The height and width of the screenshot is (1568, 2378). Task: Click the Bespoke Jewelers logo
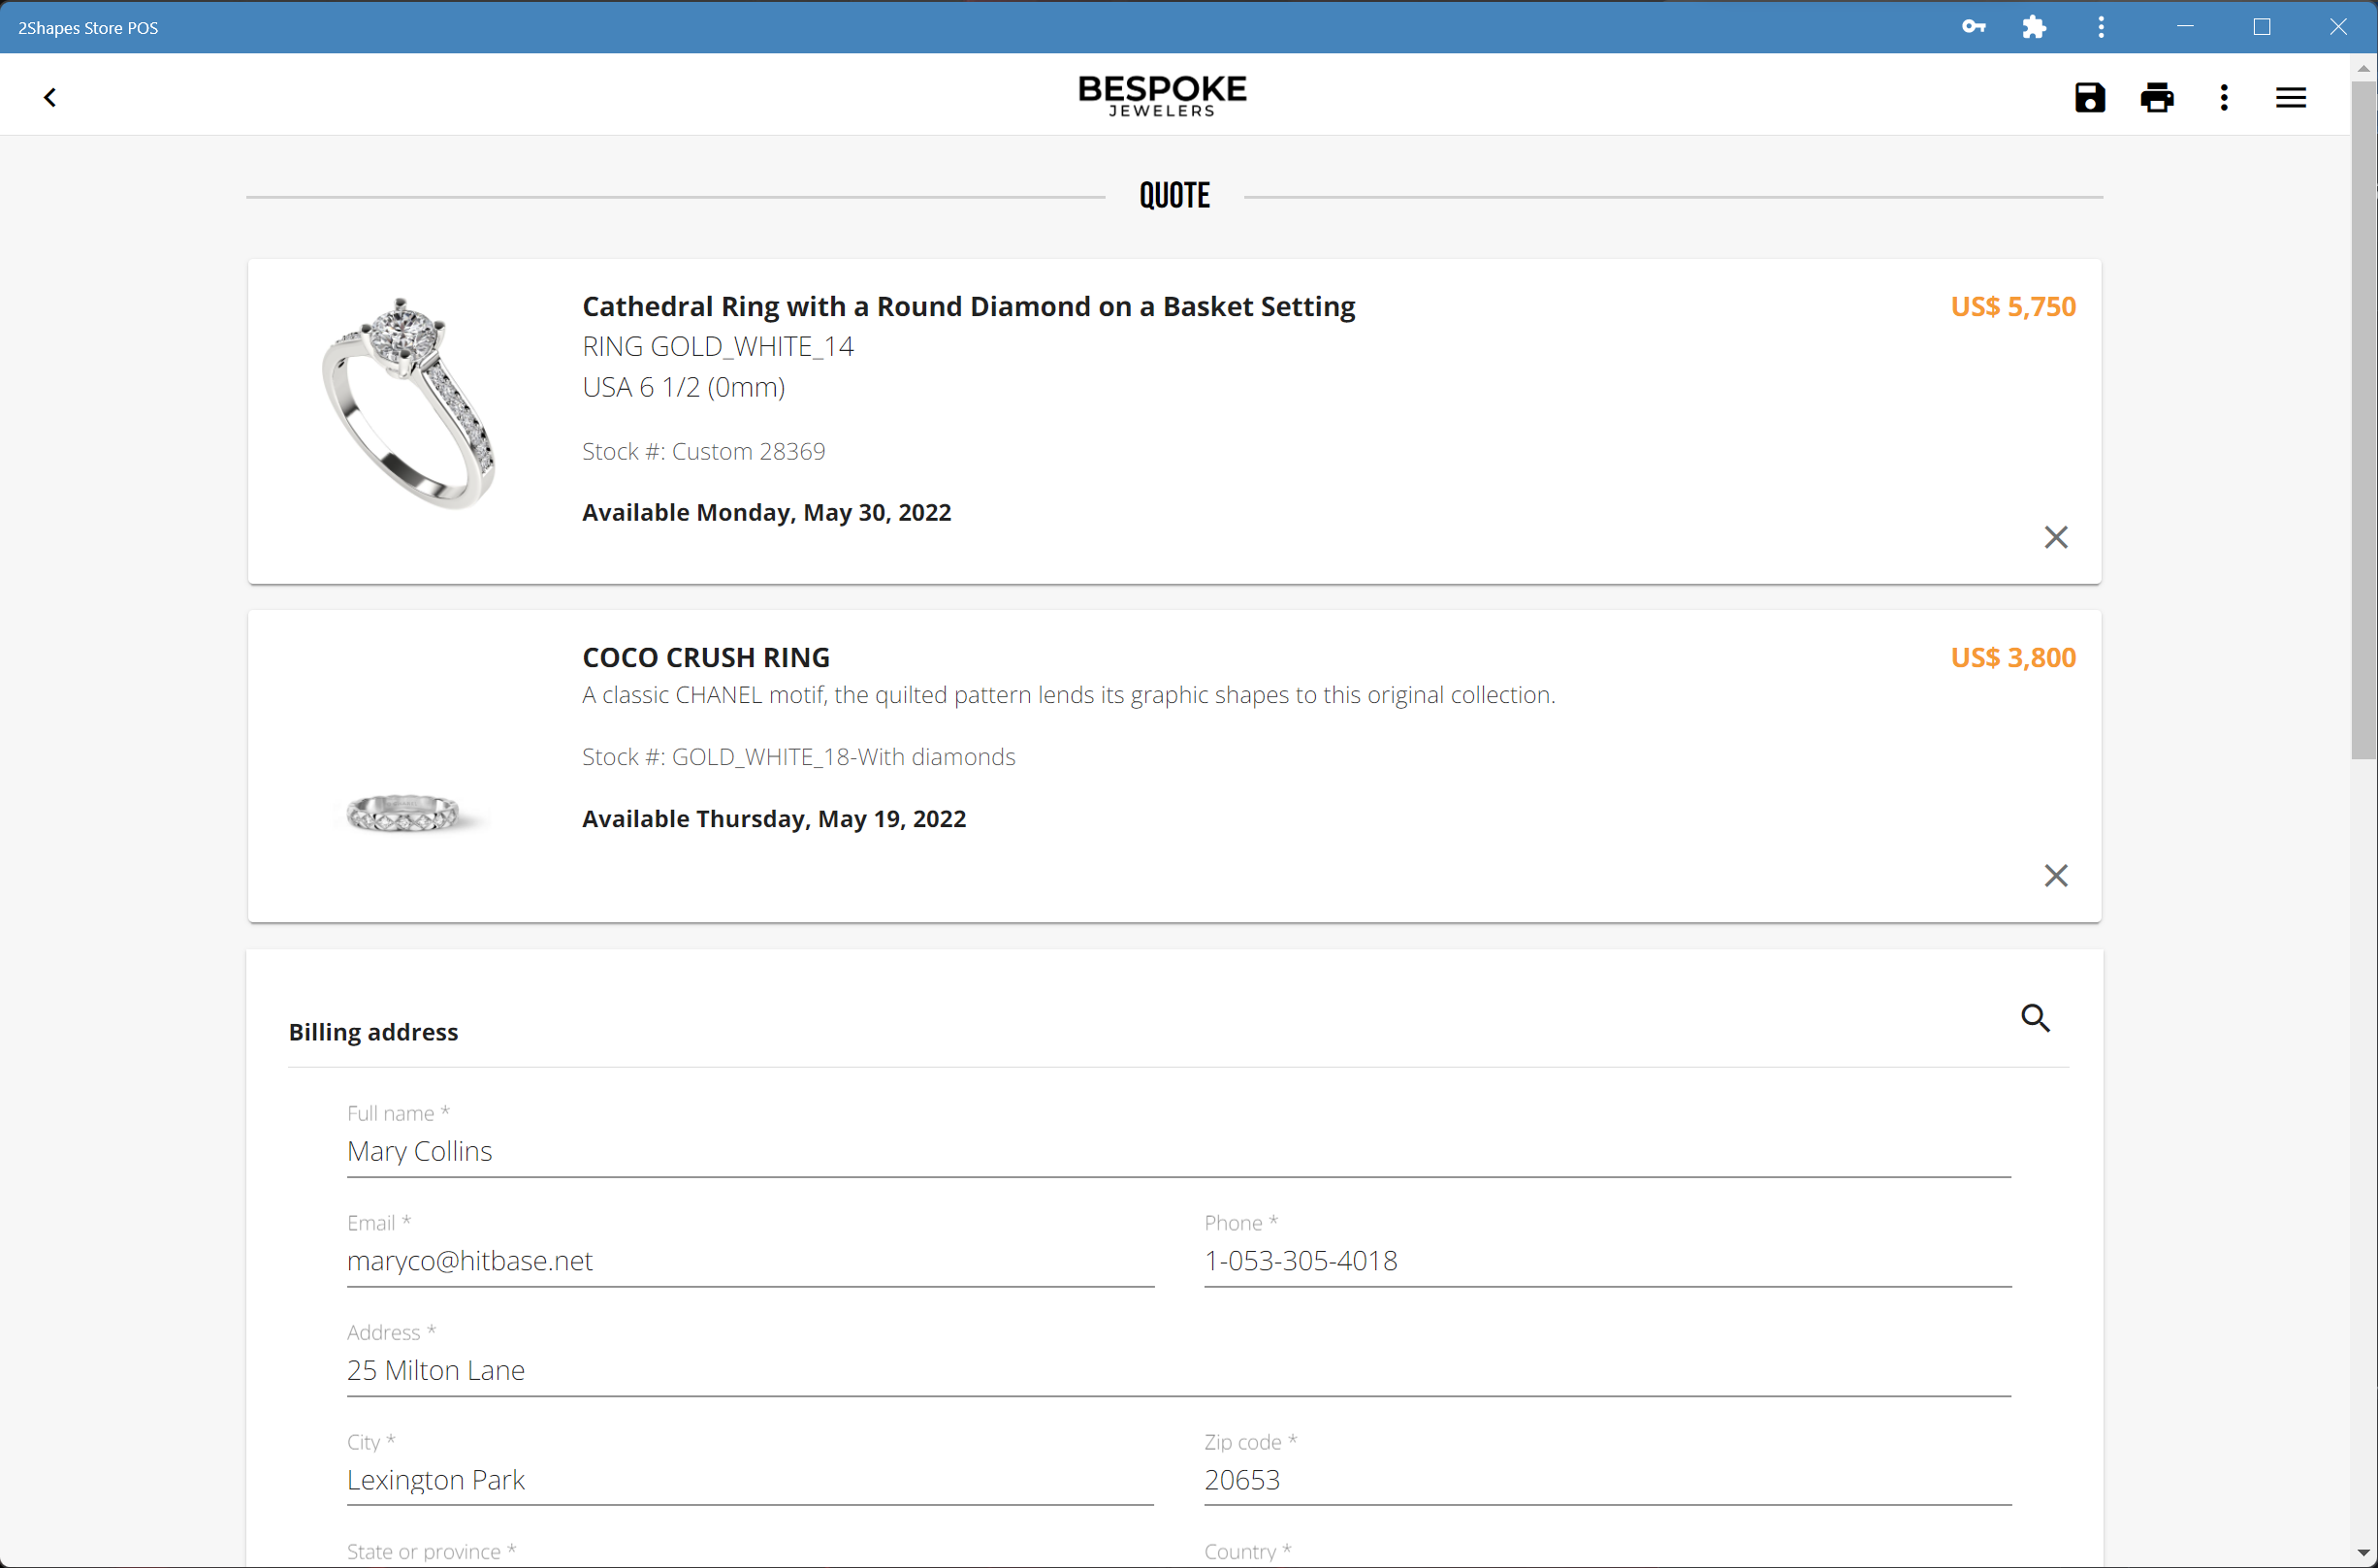[x=1162, y=95]
